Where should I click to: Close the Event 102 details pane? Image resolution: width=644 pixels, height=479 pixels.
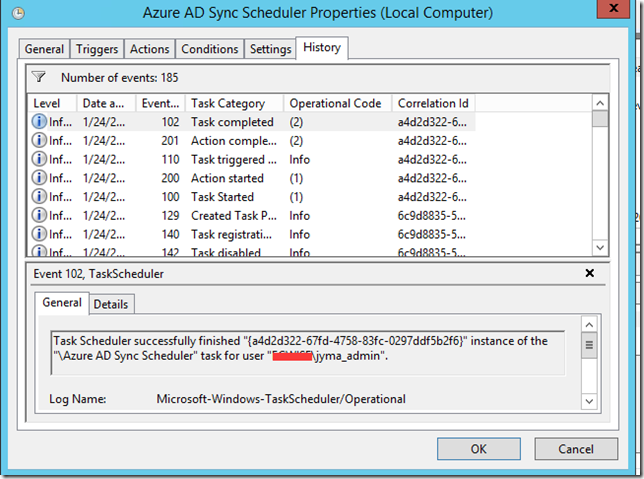(x=589, y=273)
